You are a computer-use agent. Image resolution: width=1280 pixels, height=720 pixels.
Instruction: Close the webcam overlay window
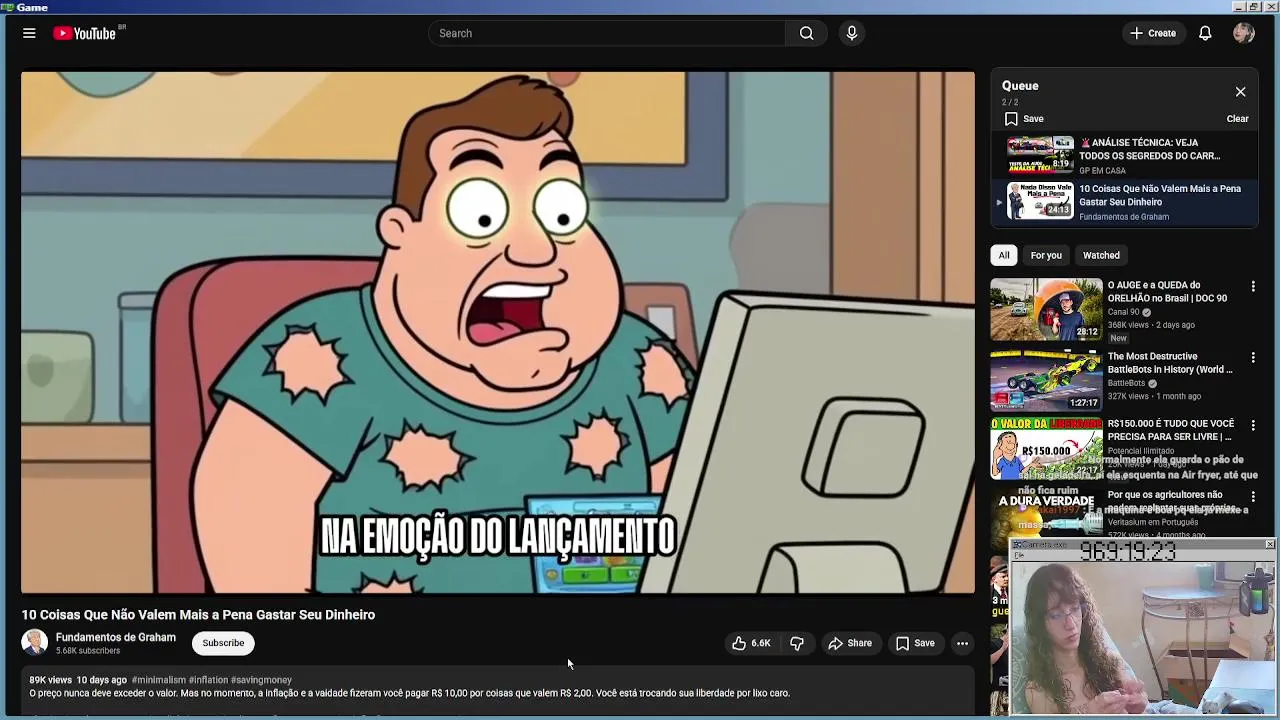click(1269, 544)
